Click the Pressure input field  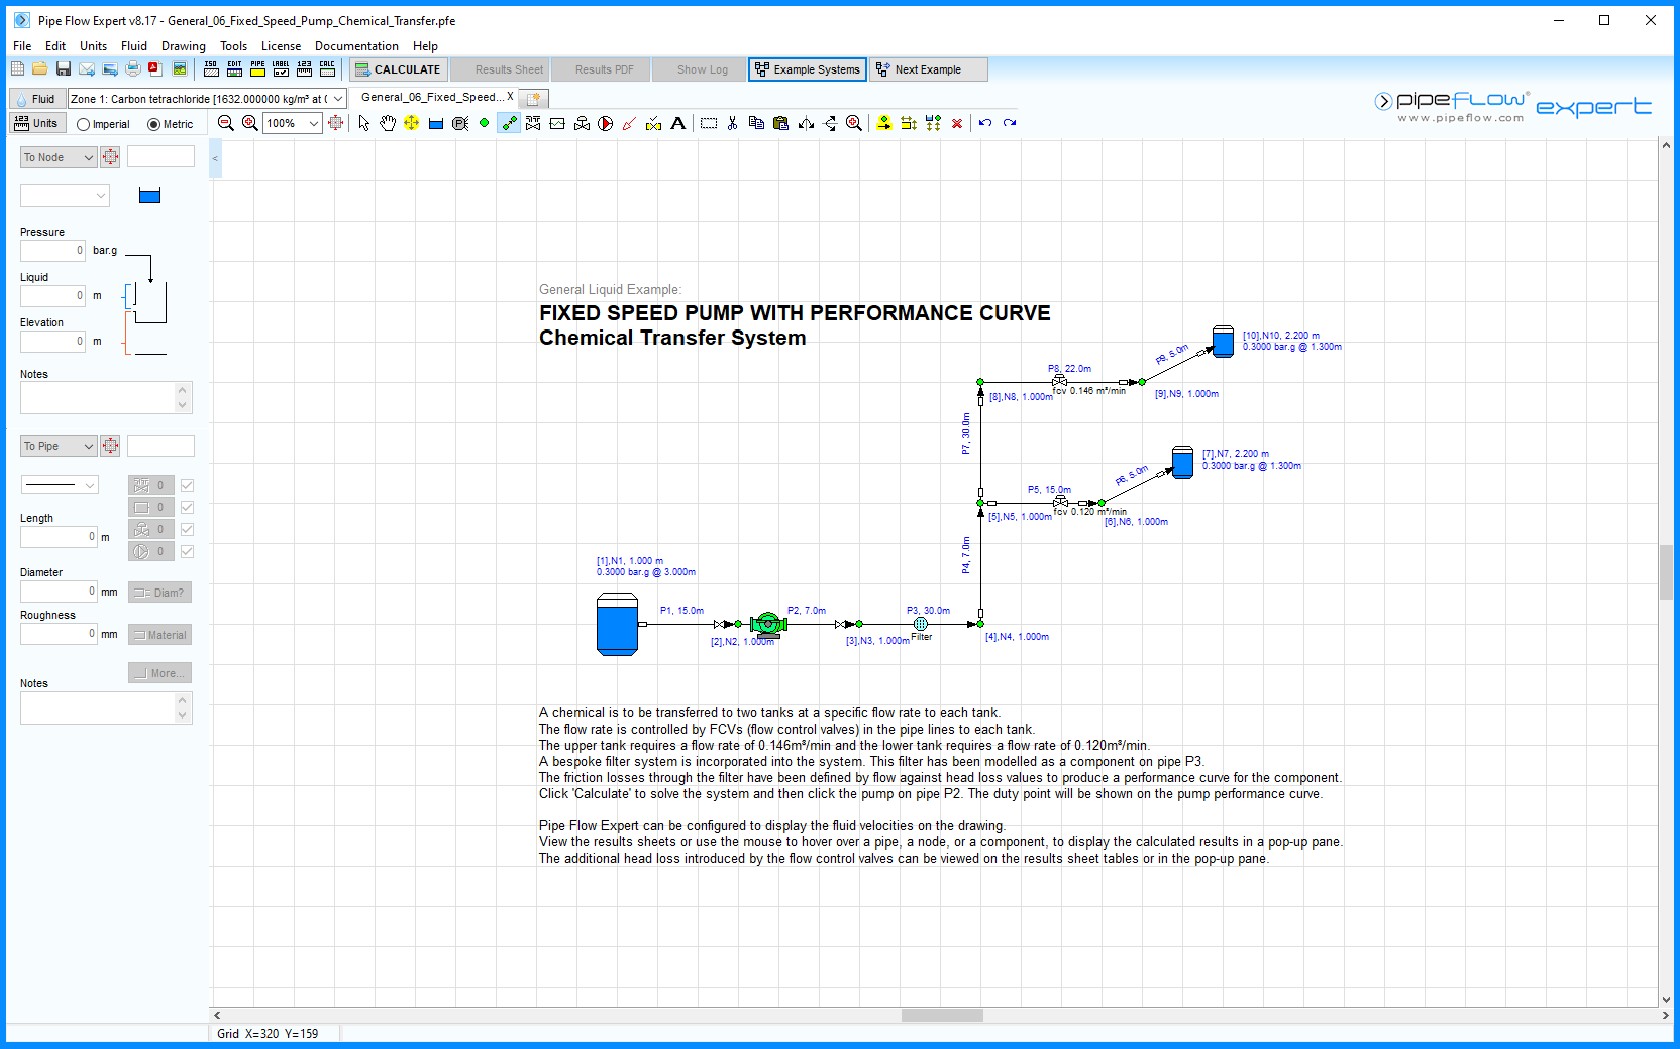(53, 250)
